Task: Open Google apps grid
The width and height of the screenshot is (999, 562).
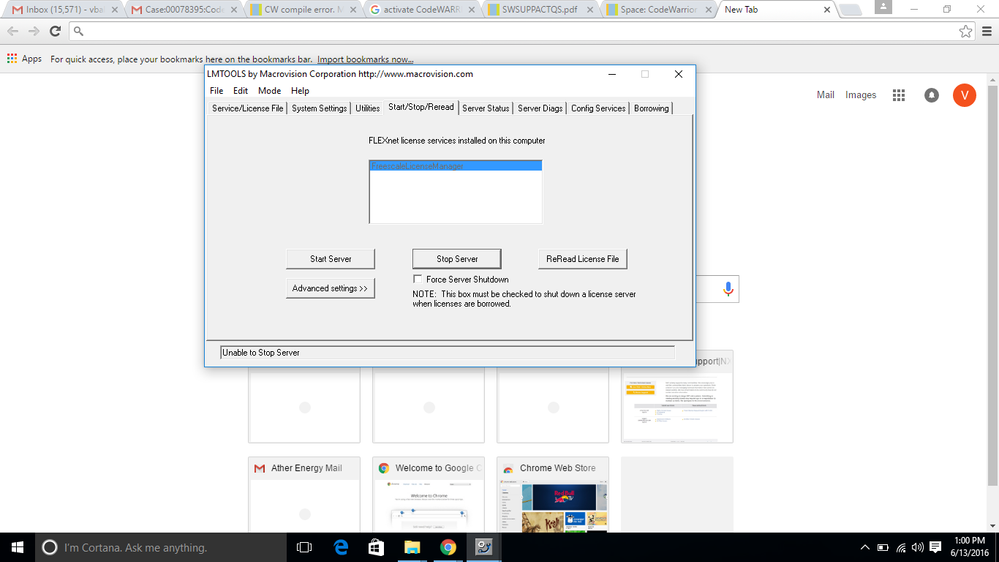Action: 898,95
